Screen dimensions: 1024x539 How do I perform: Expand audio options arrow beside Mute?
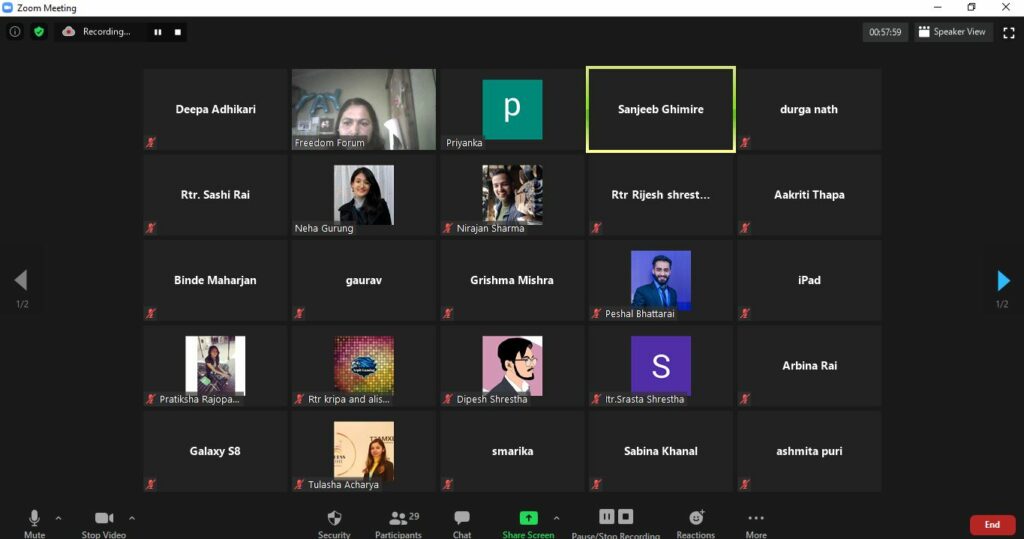[58, 518]
